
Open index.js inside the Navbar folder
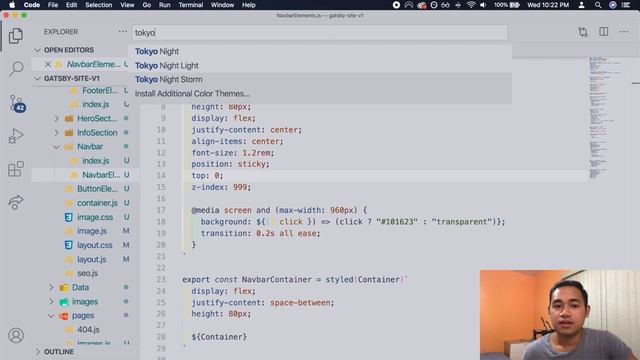[96, 161]
